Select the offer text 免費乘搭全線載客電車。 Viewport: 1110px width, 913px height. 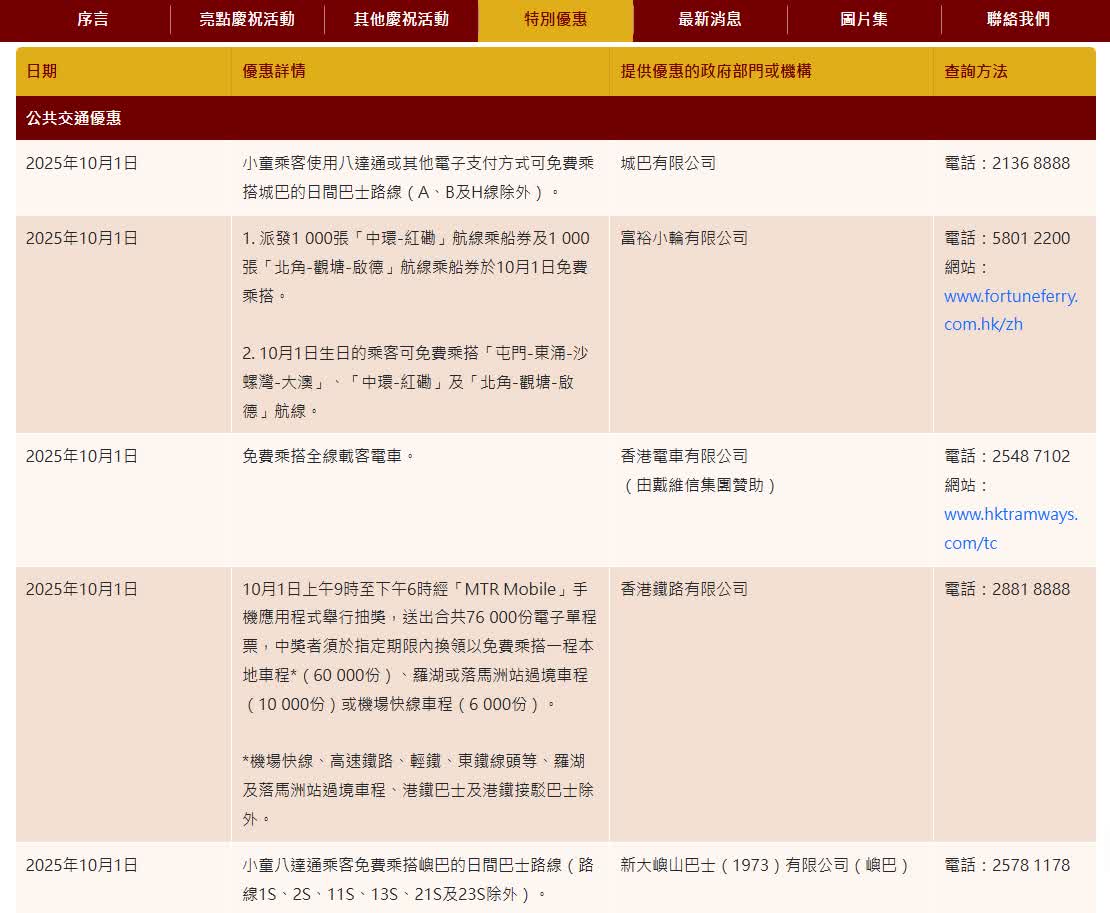(x=328, y=456)
